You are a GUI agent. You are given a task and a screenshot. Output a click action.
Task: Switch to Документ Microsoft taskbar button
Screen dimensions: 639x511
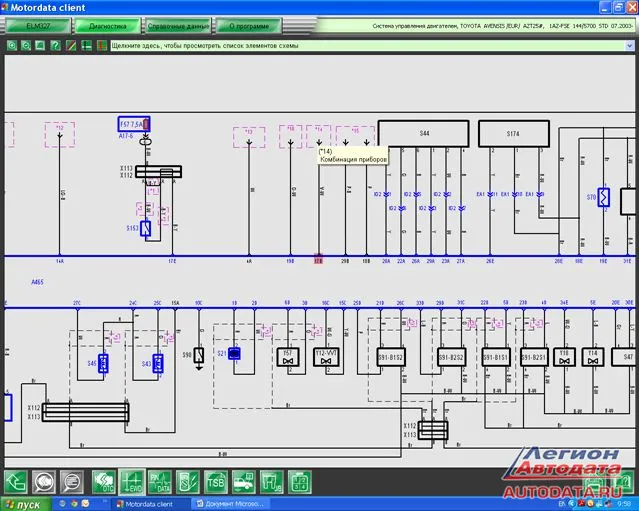tap(231, 504)
